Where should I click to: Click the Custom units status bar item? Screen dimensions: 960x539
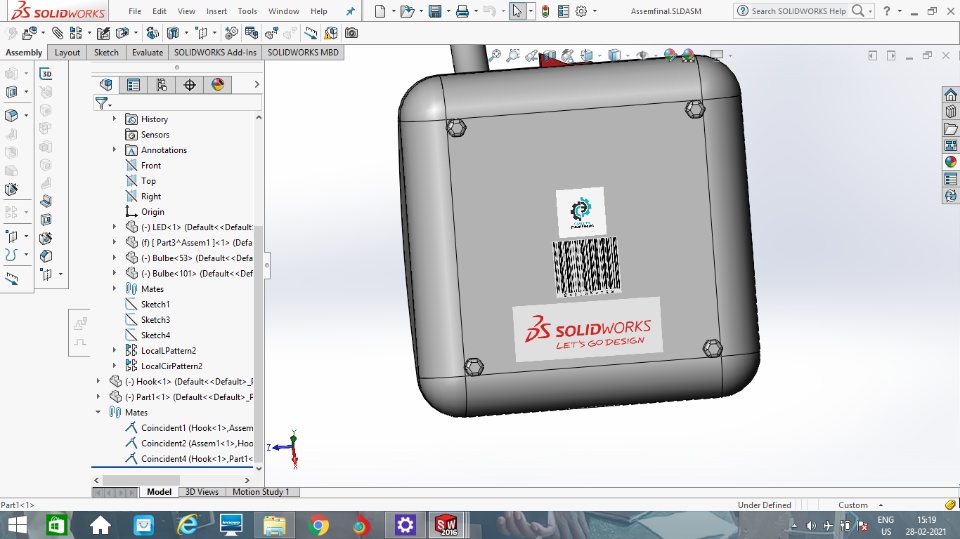pyautogui.click(x=852, y=505)
